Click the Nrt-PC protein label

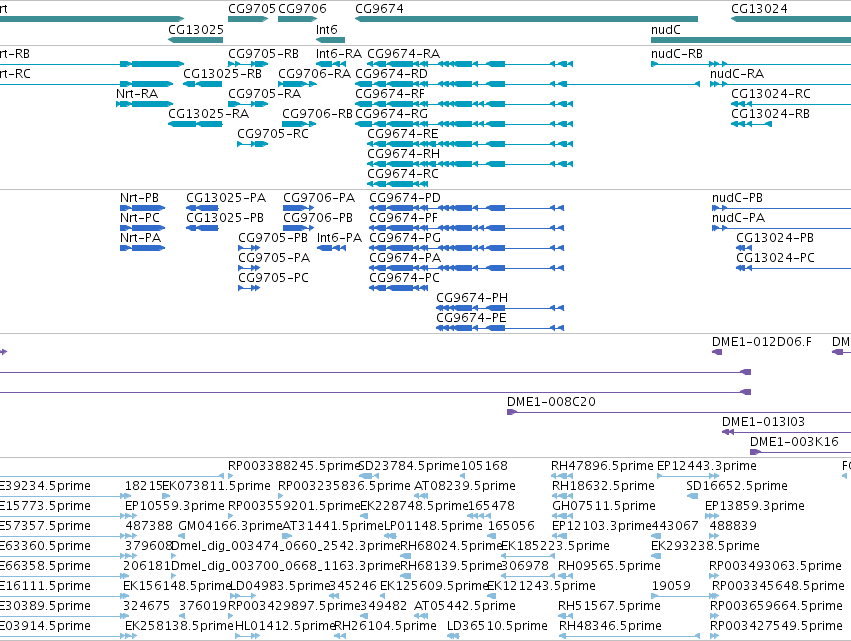140,218
